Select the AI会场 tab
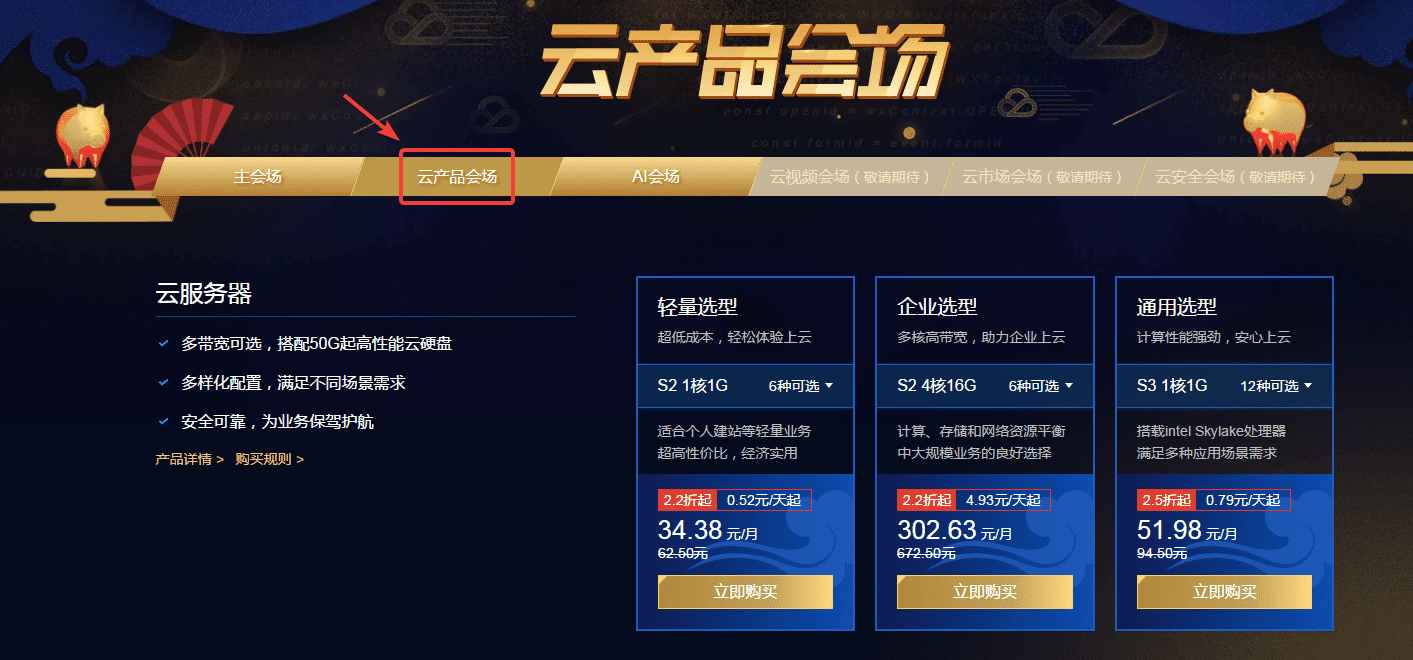This screenshot has width=1413, height=660. click(x=655, y=177)
